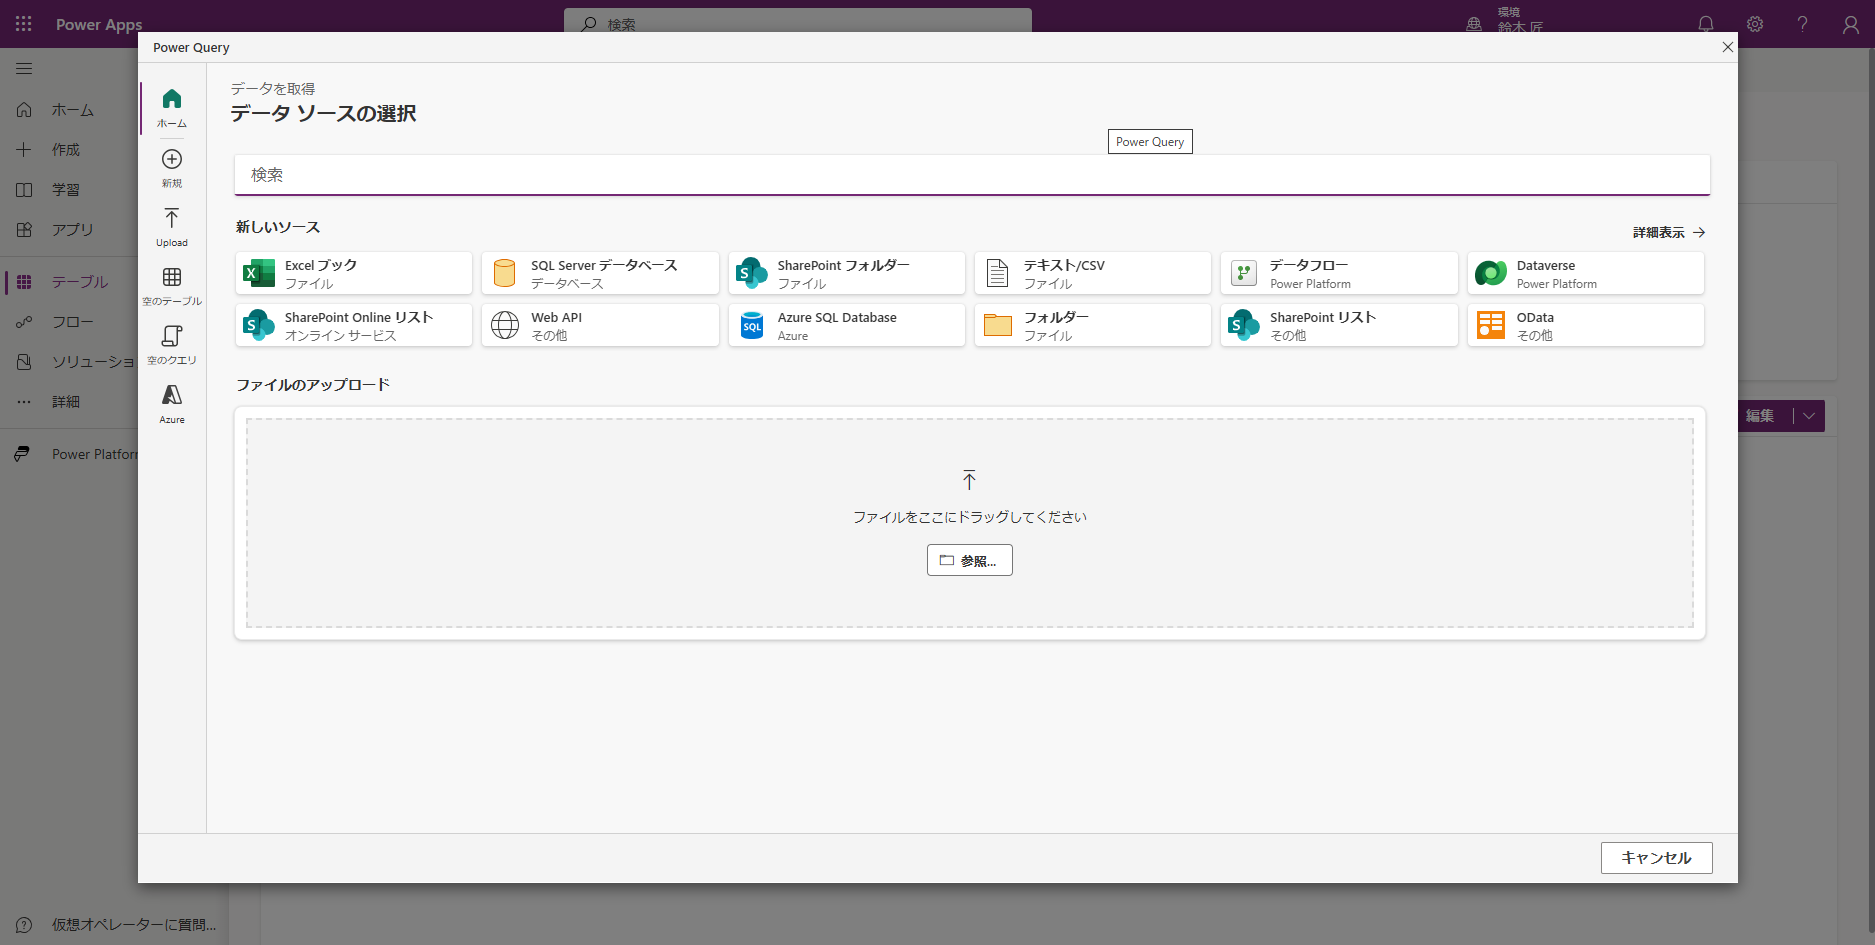Choose the Web API connector
The width and height of the screenshot is (1875, 945).
tap(599, 324)
